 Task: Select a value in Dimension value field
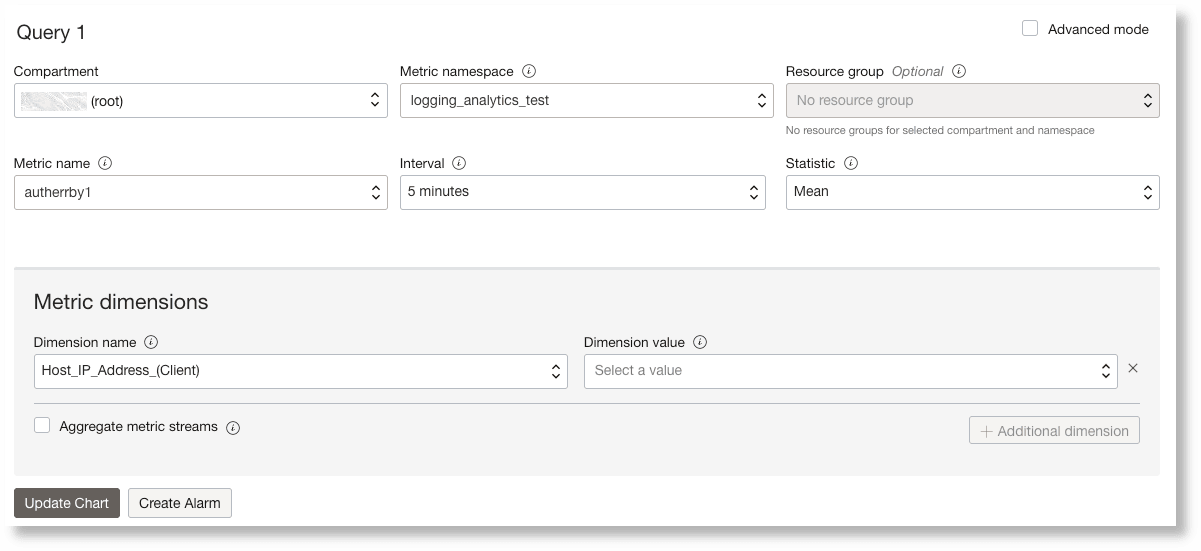tap(850, 371)
